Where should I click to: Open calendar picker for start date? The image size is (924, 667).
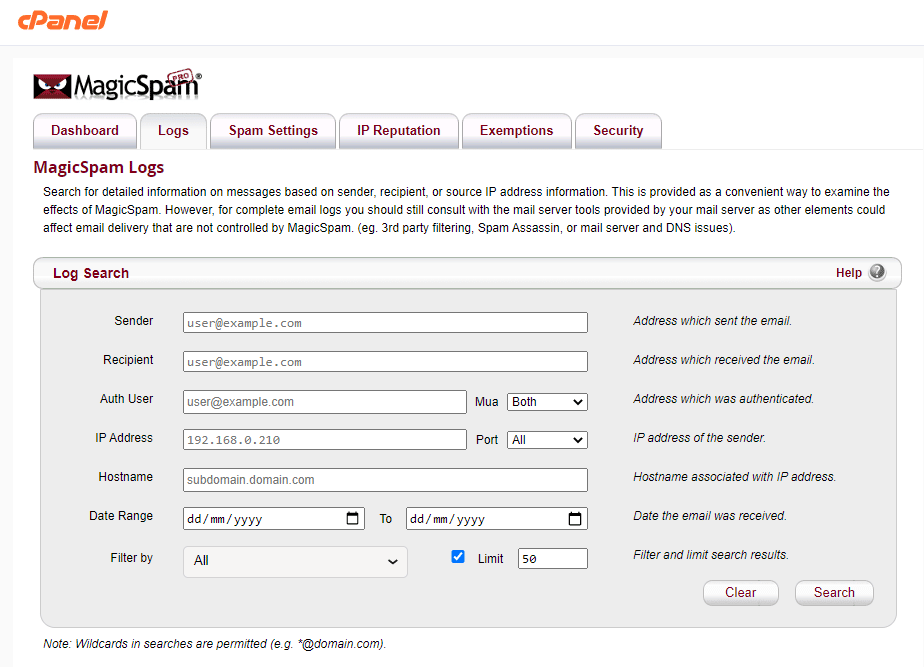(x=352, y=519)
